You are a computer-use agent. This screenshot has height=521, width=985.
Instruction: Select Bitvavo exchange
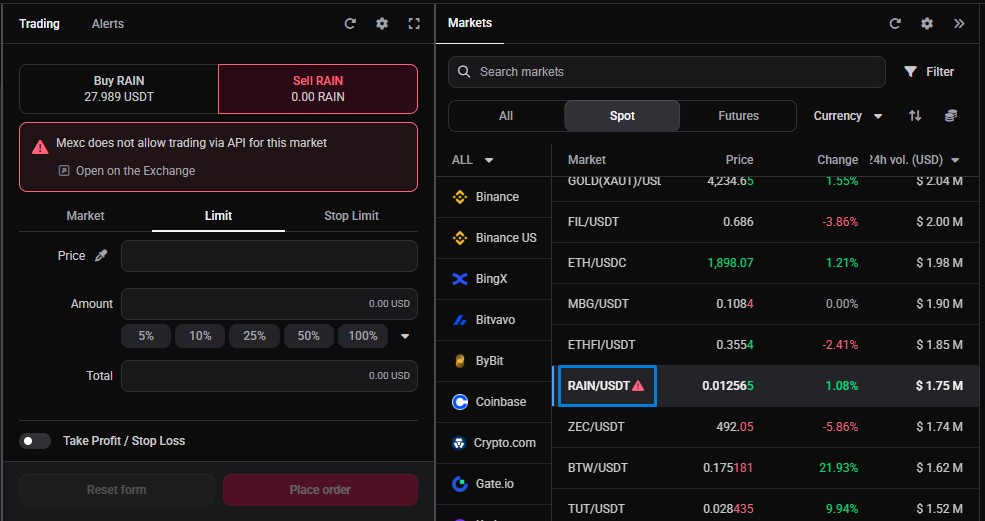(493, 320)
